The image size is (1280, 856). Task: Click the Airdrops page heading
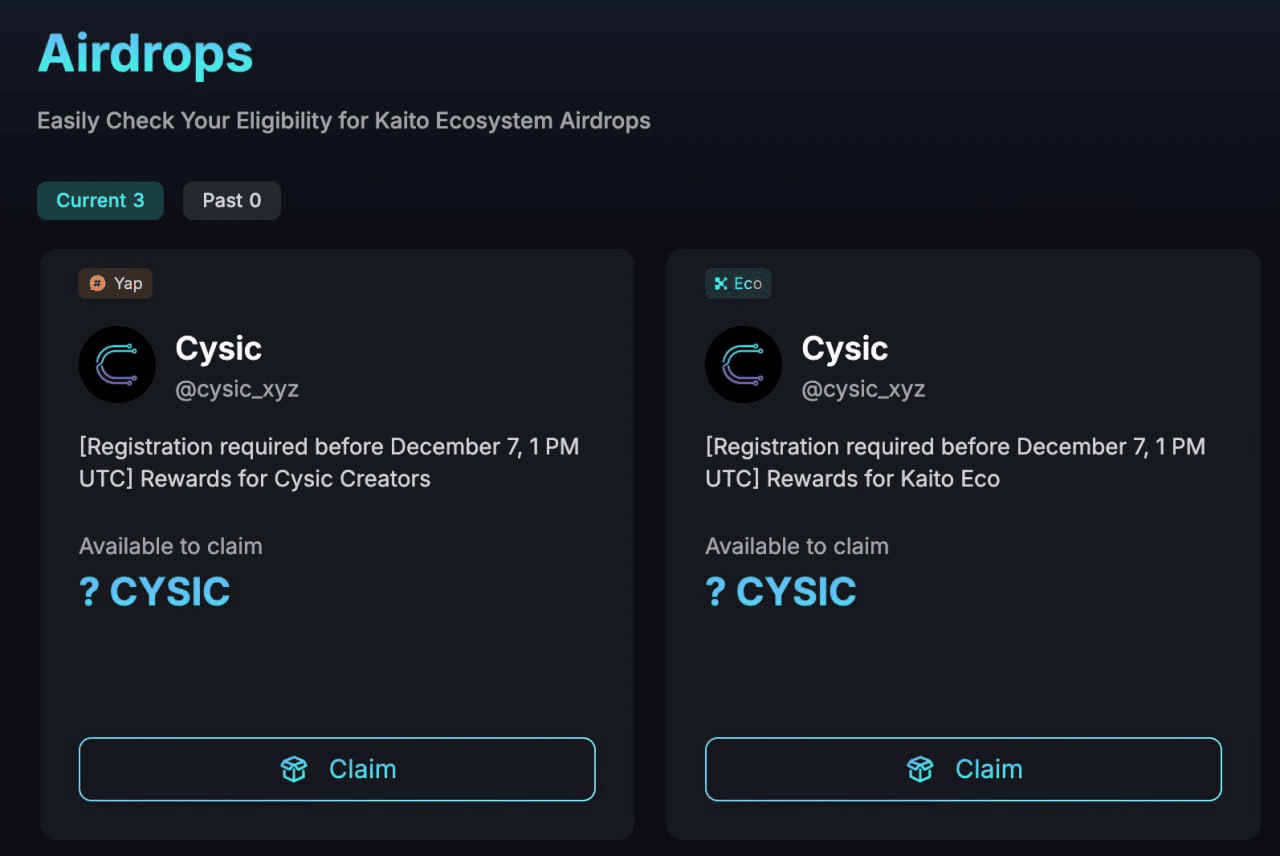[145, 54]
